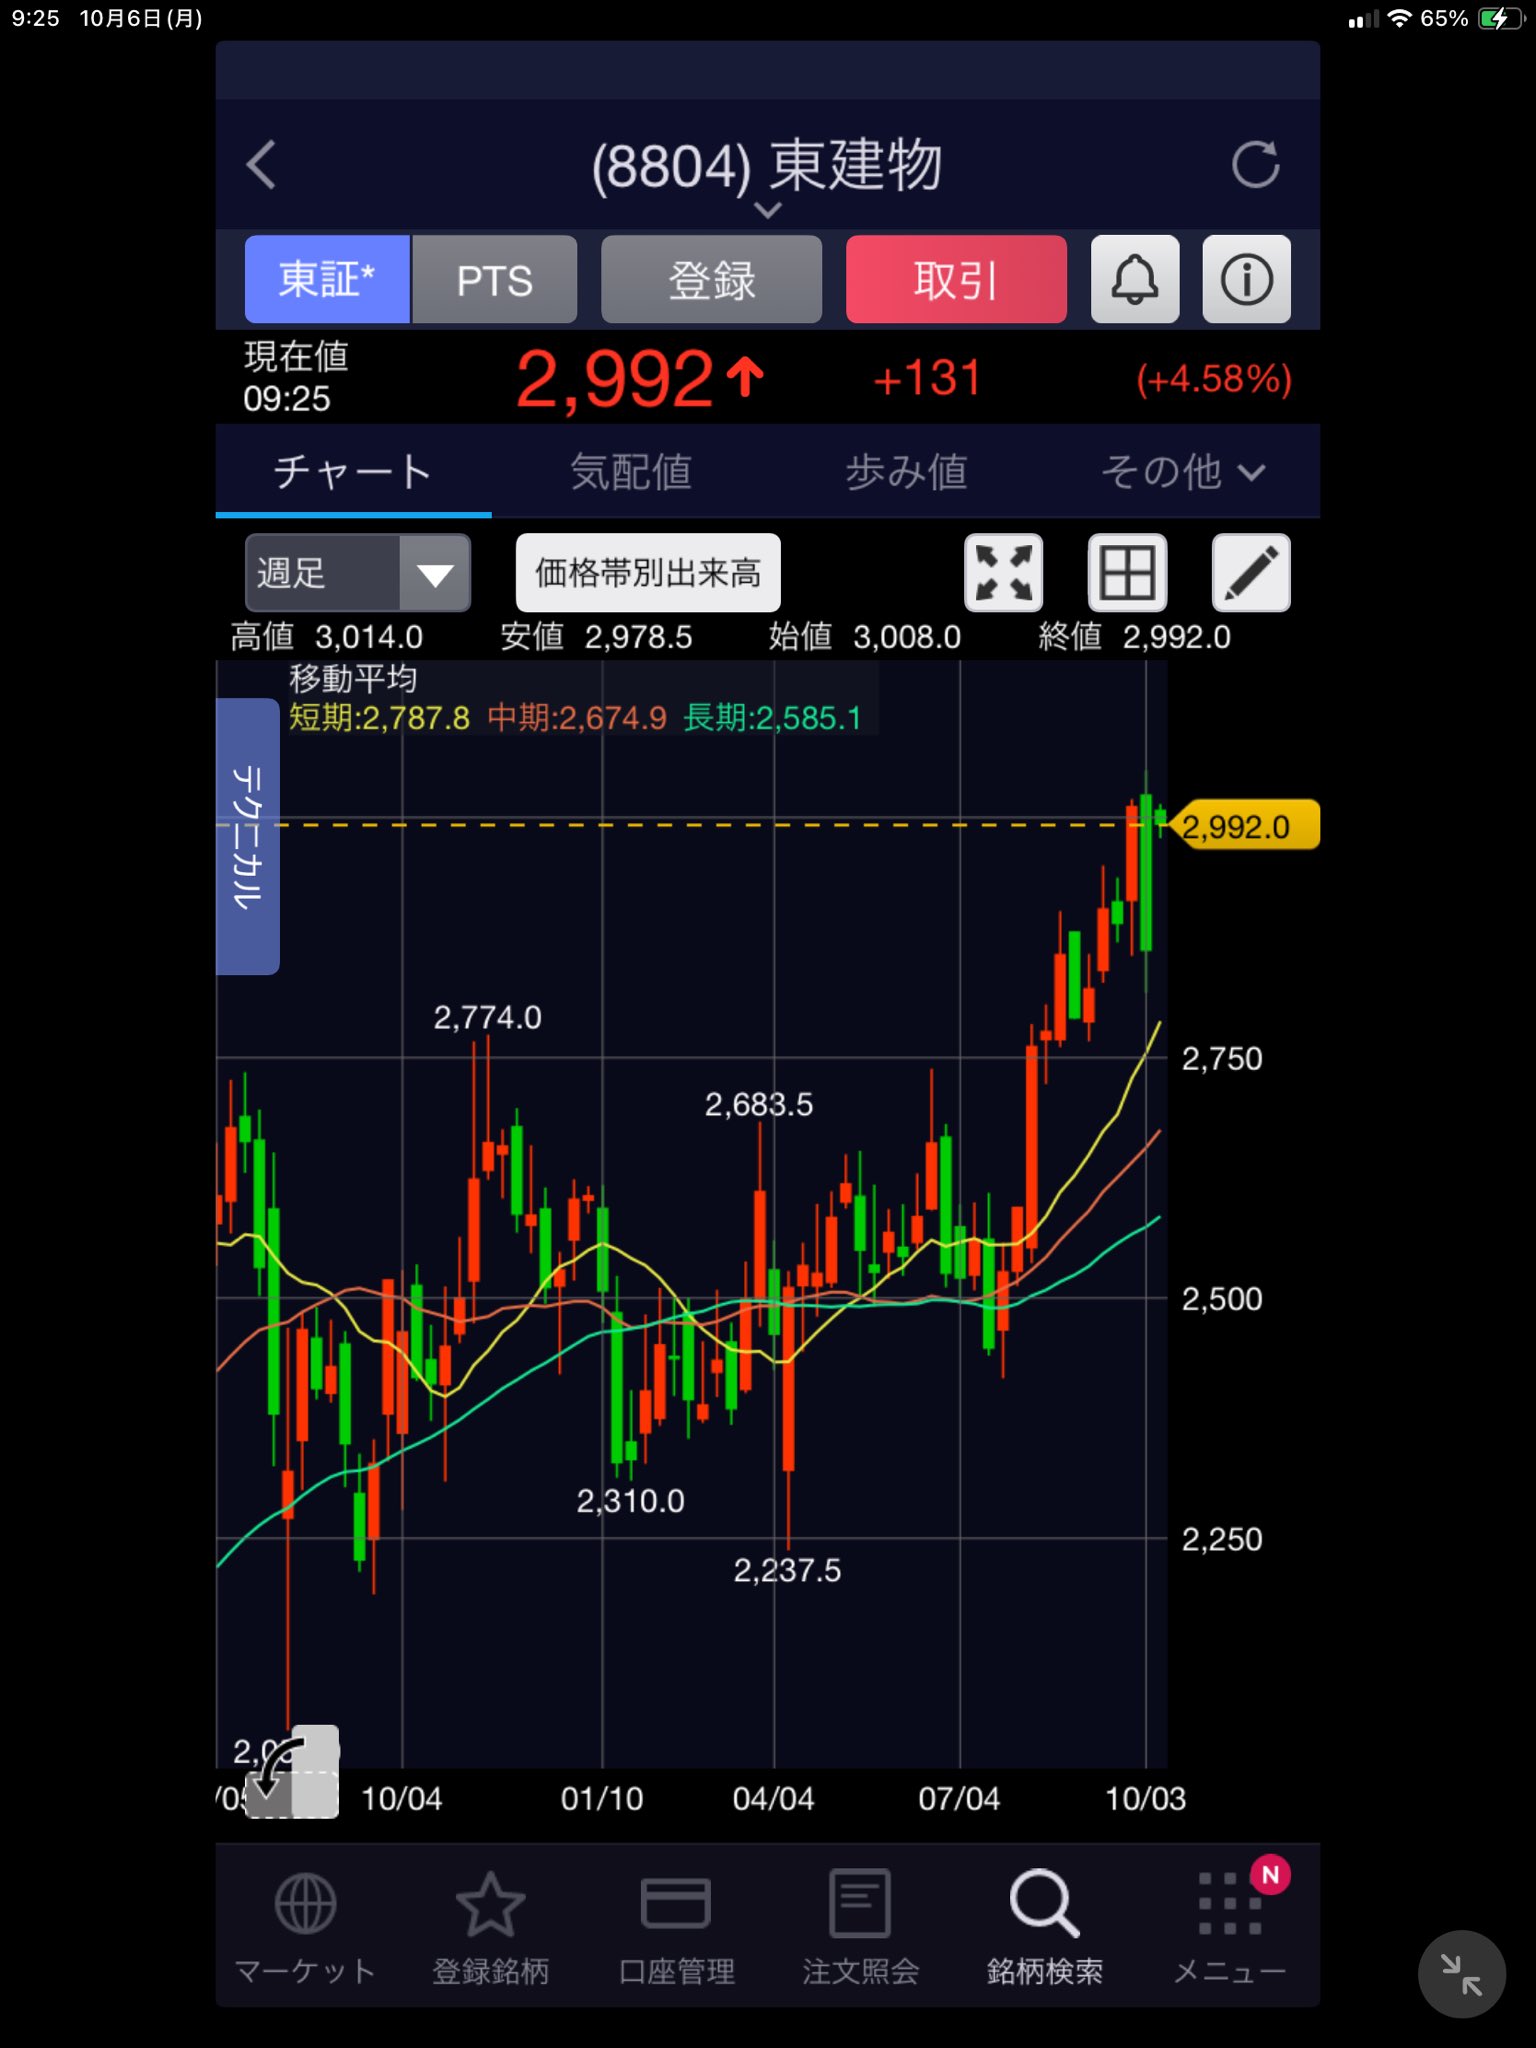The height and width of the screenshot is (2048, 1536).
Task: Switch to the PTS market
Action: coord(494,279)
